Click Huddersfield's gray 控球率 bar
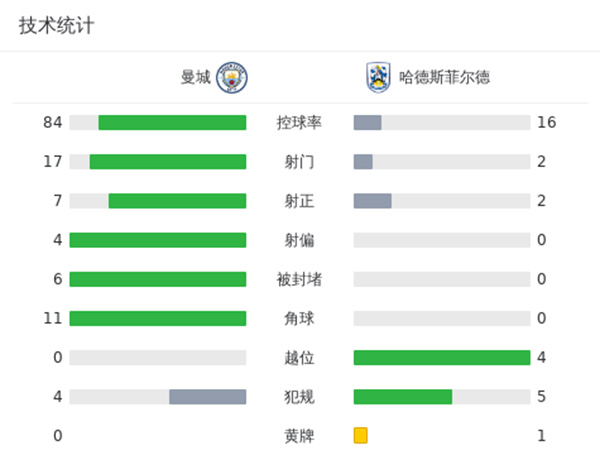600x455 pixels. (x=367, y=123)
